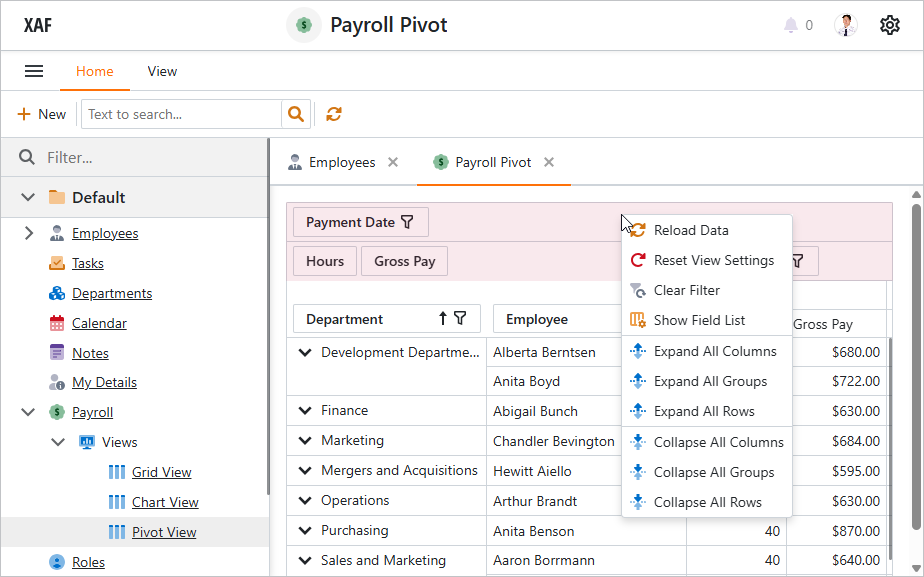Open the user avatar menu
Screen dimensions: 924x577
pyautogui.click(x=846, y=25)
